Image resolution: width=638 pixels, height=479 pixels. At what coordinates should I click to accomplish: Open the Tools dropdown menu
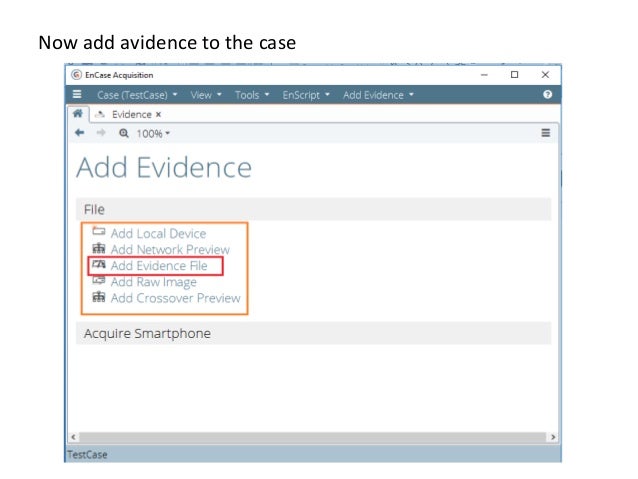point(252,95)
